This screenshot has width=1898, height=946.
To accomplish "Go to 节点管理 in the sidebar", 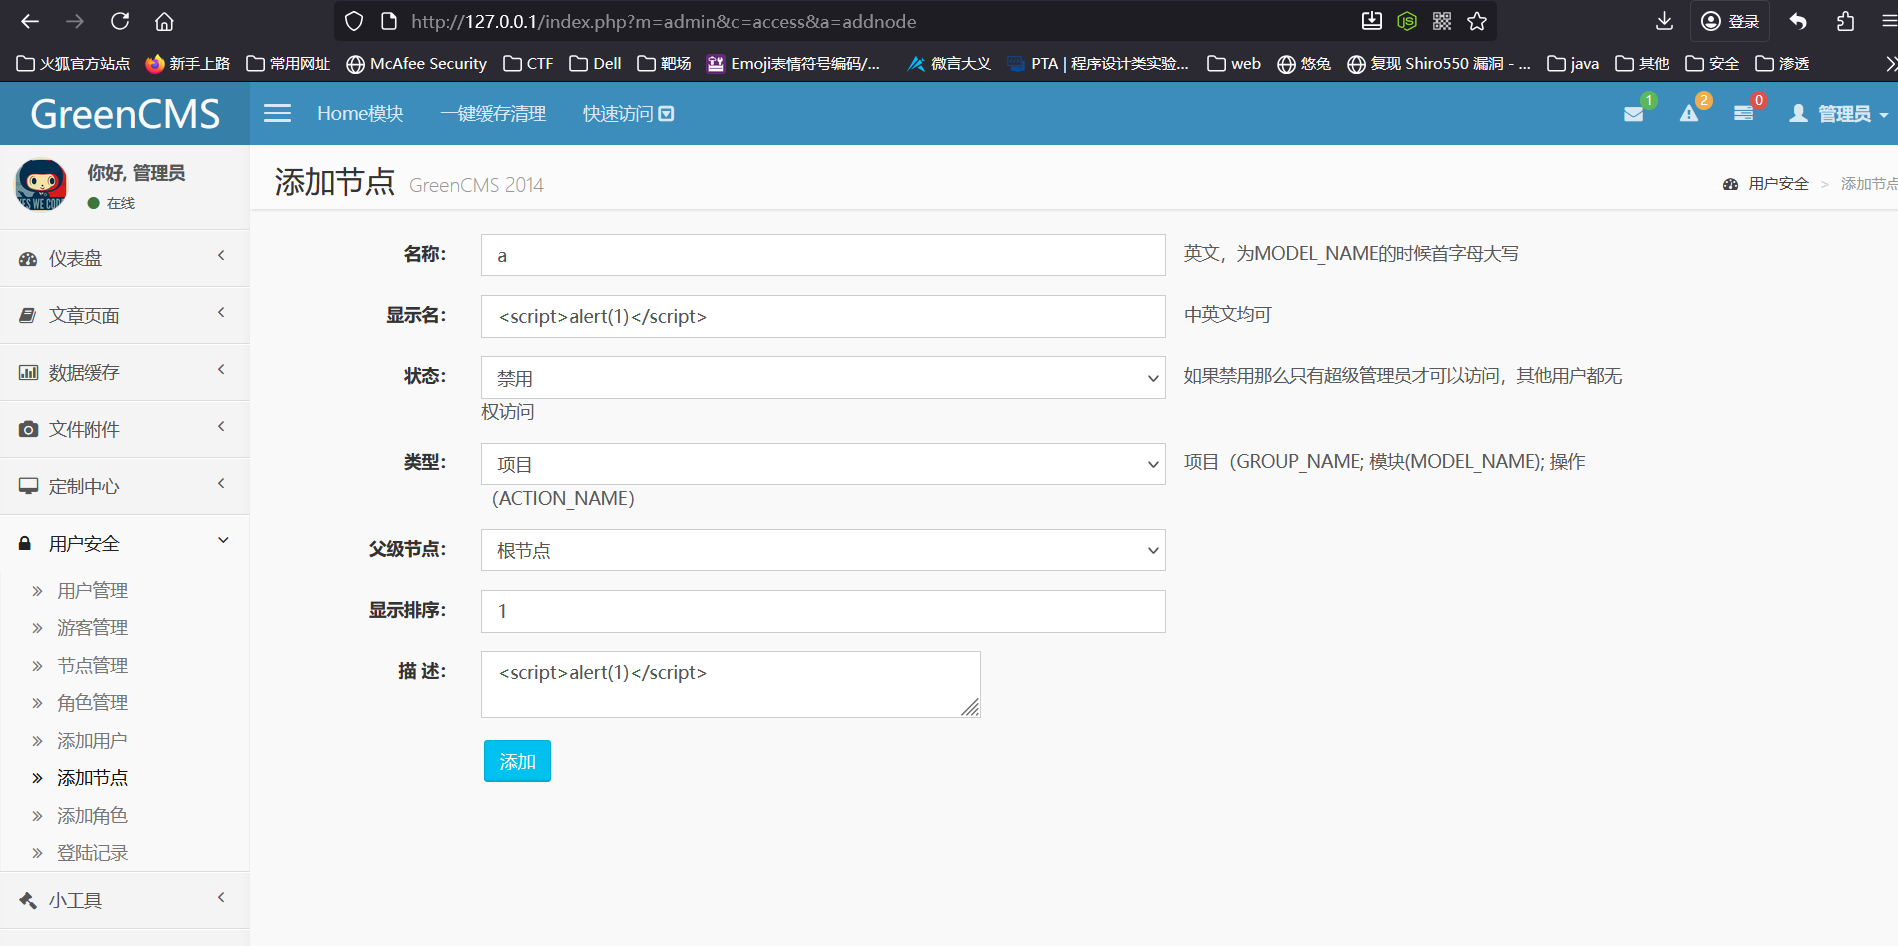I will (x=92, y=665).
